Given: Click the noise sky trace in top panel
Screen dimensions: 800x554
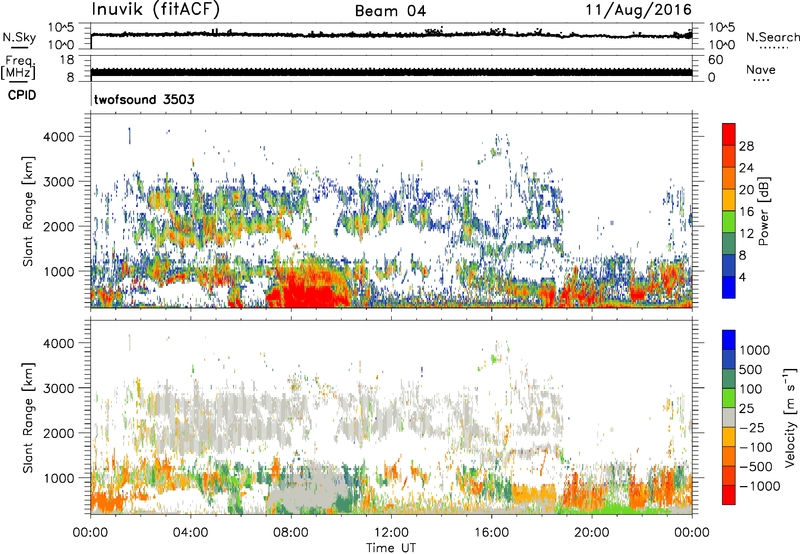Looking at the screenshot, I should tap(391, 34).
